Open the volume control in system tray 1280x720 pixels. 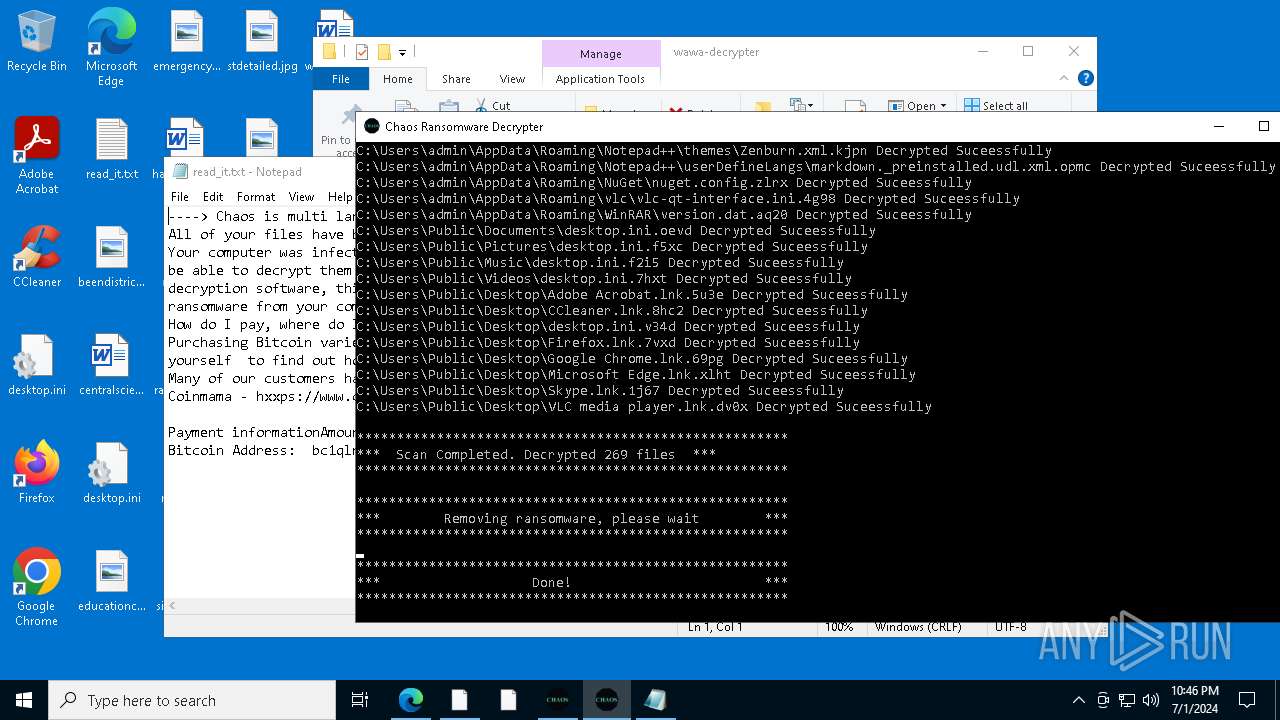click(x=1151, y=700)
